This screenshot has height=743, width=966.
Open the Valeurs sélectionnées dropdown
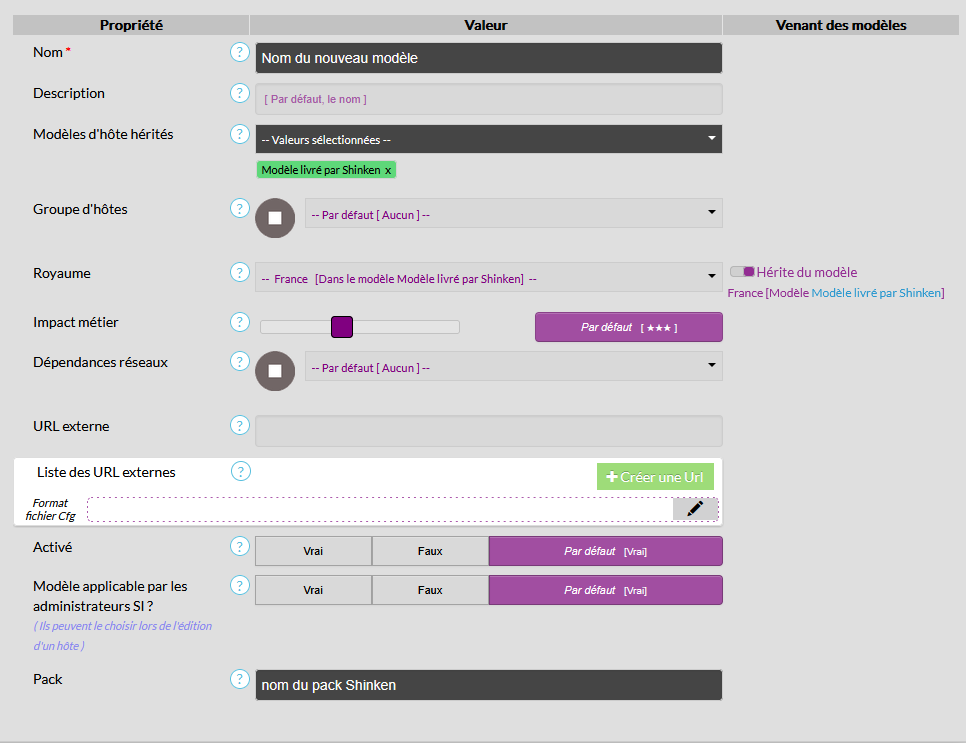[488, 139]
